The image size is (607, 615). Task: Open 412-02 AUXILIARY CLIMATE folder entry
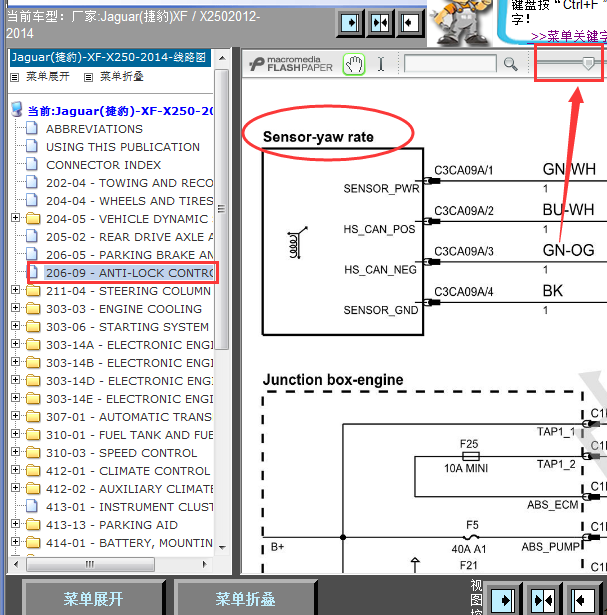pos(129,489)
